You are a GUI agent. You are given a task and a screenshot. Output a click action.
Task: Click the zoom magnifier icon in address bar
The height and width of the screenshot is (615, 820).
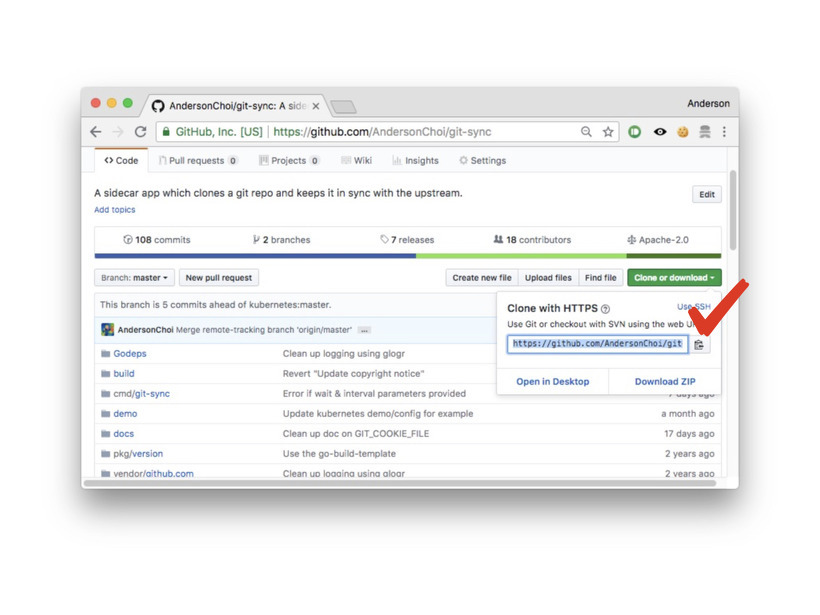point(586,132)
